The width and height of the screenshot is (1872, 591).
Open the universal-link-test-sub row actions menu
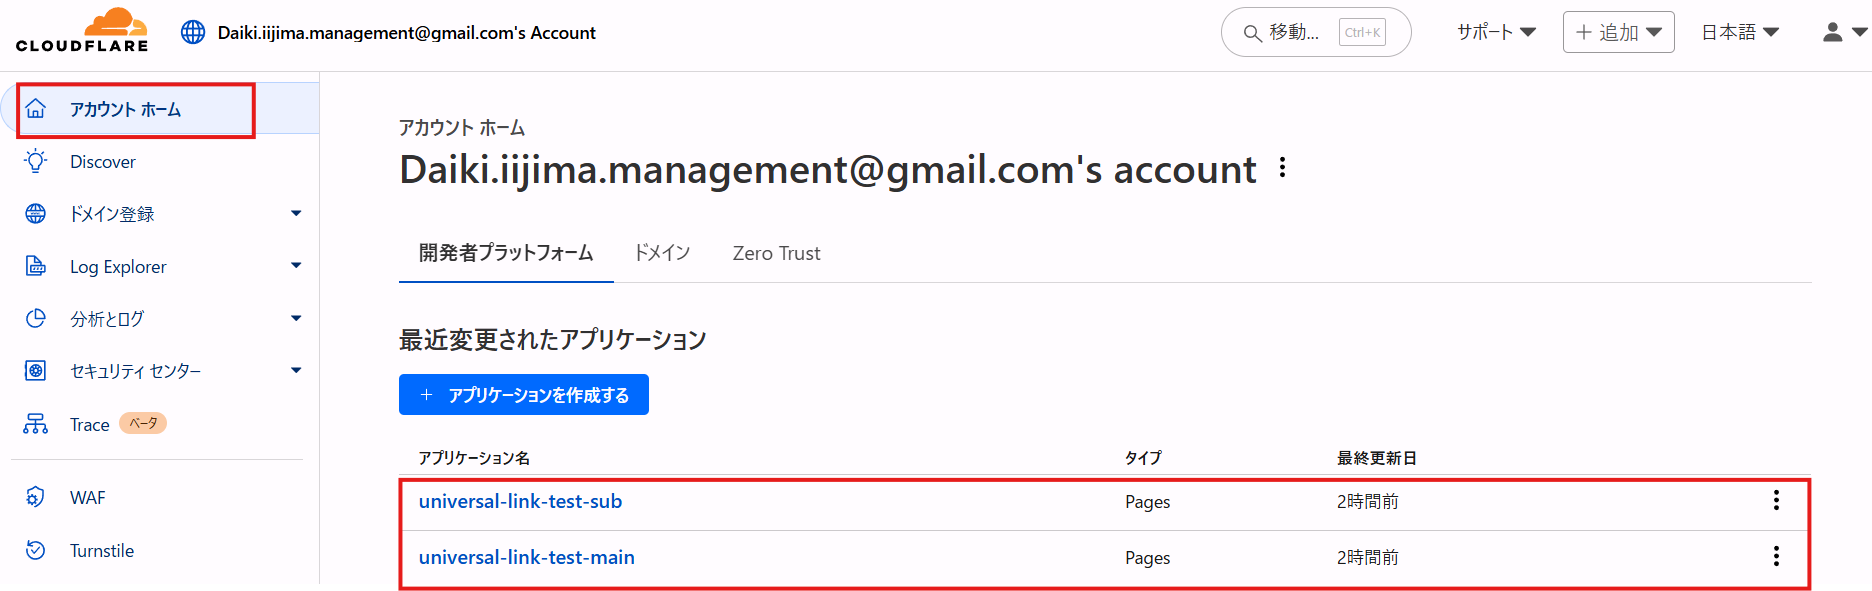tap(1776, 500)
